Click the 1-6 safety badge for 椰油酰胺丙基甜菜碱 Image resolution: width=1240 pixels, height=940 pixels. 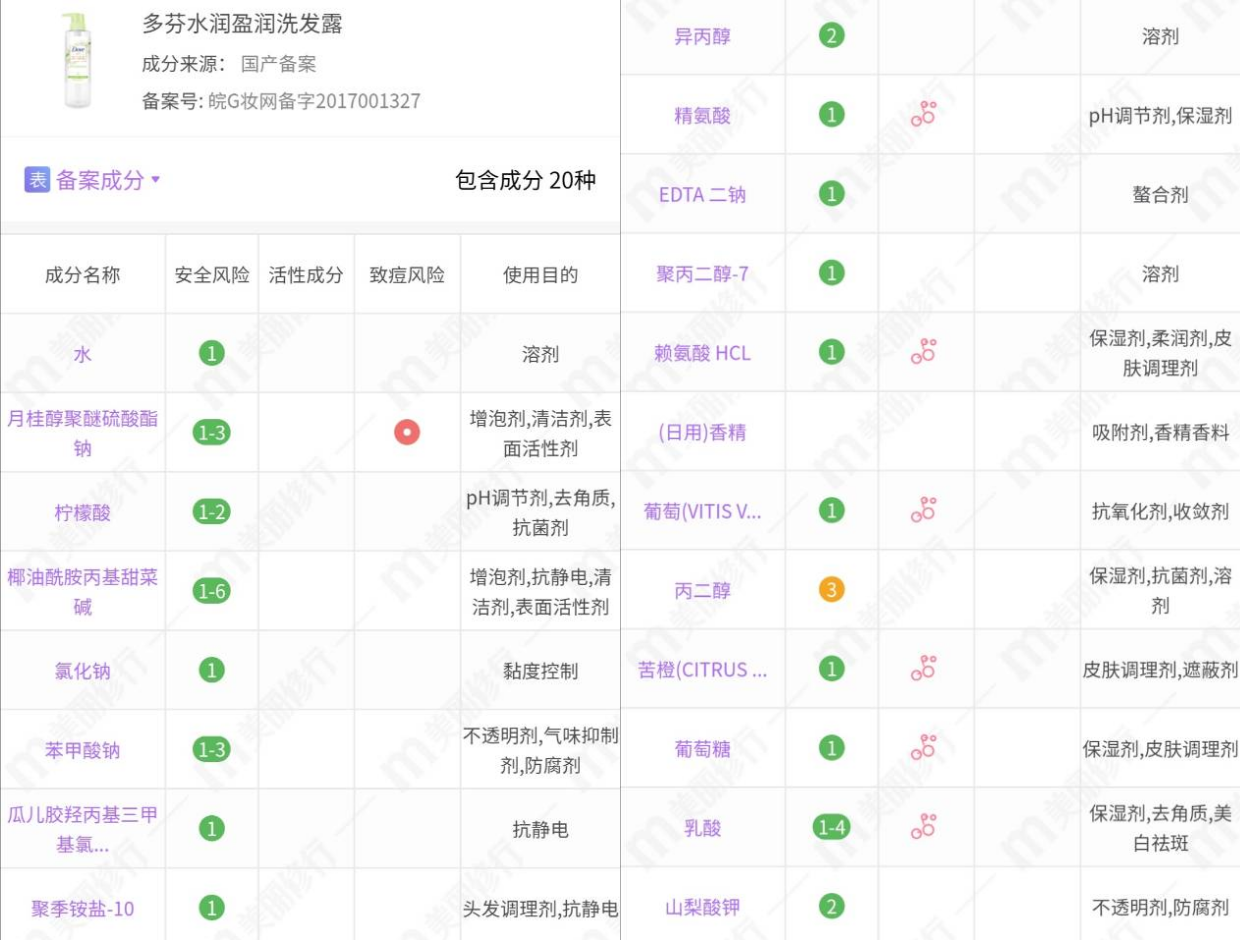pyautogui.click(x=210, y=589)
